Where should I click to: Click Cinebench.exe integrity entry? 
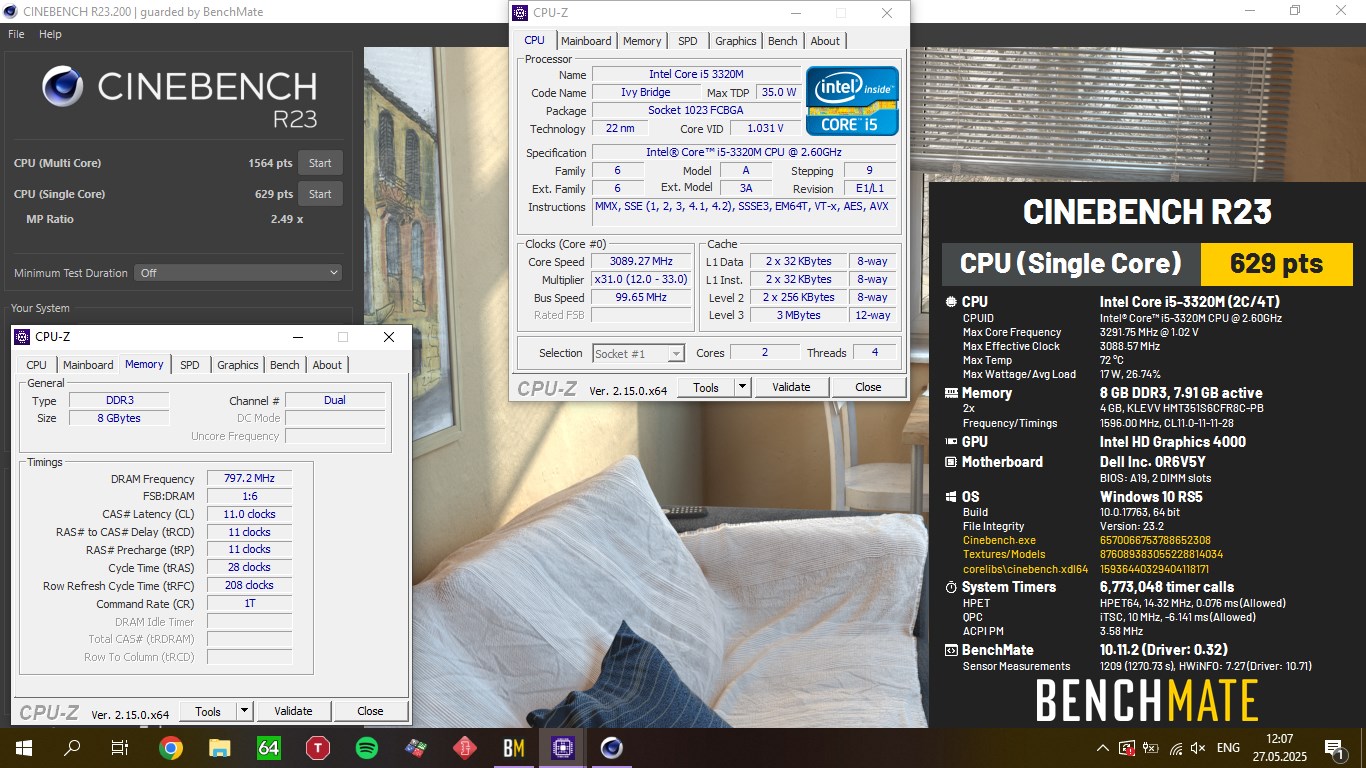click(x=999, y=540)
